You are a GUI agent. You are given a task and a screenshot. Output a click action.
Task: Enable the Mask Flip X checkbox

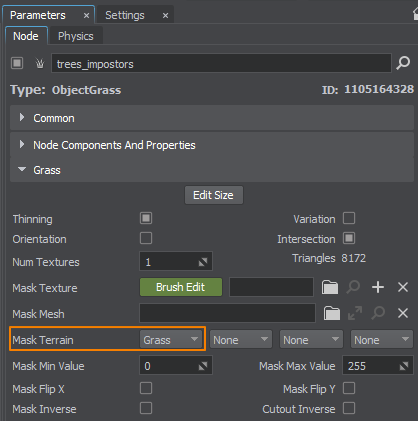[x=146, y=388]
